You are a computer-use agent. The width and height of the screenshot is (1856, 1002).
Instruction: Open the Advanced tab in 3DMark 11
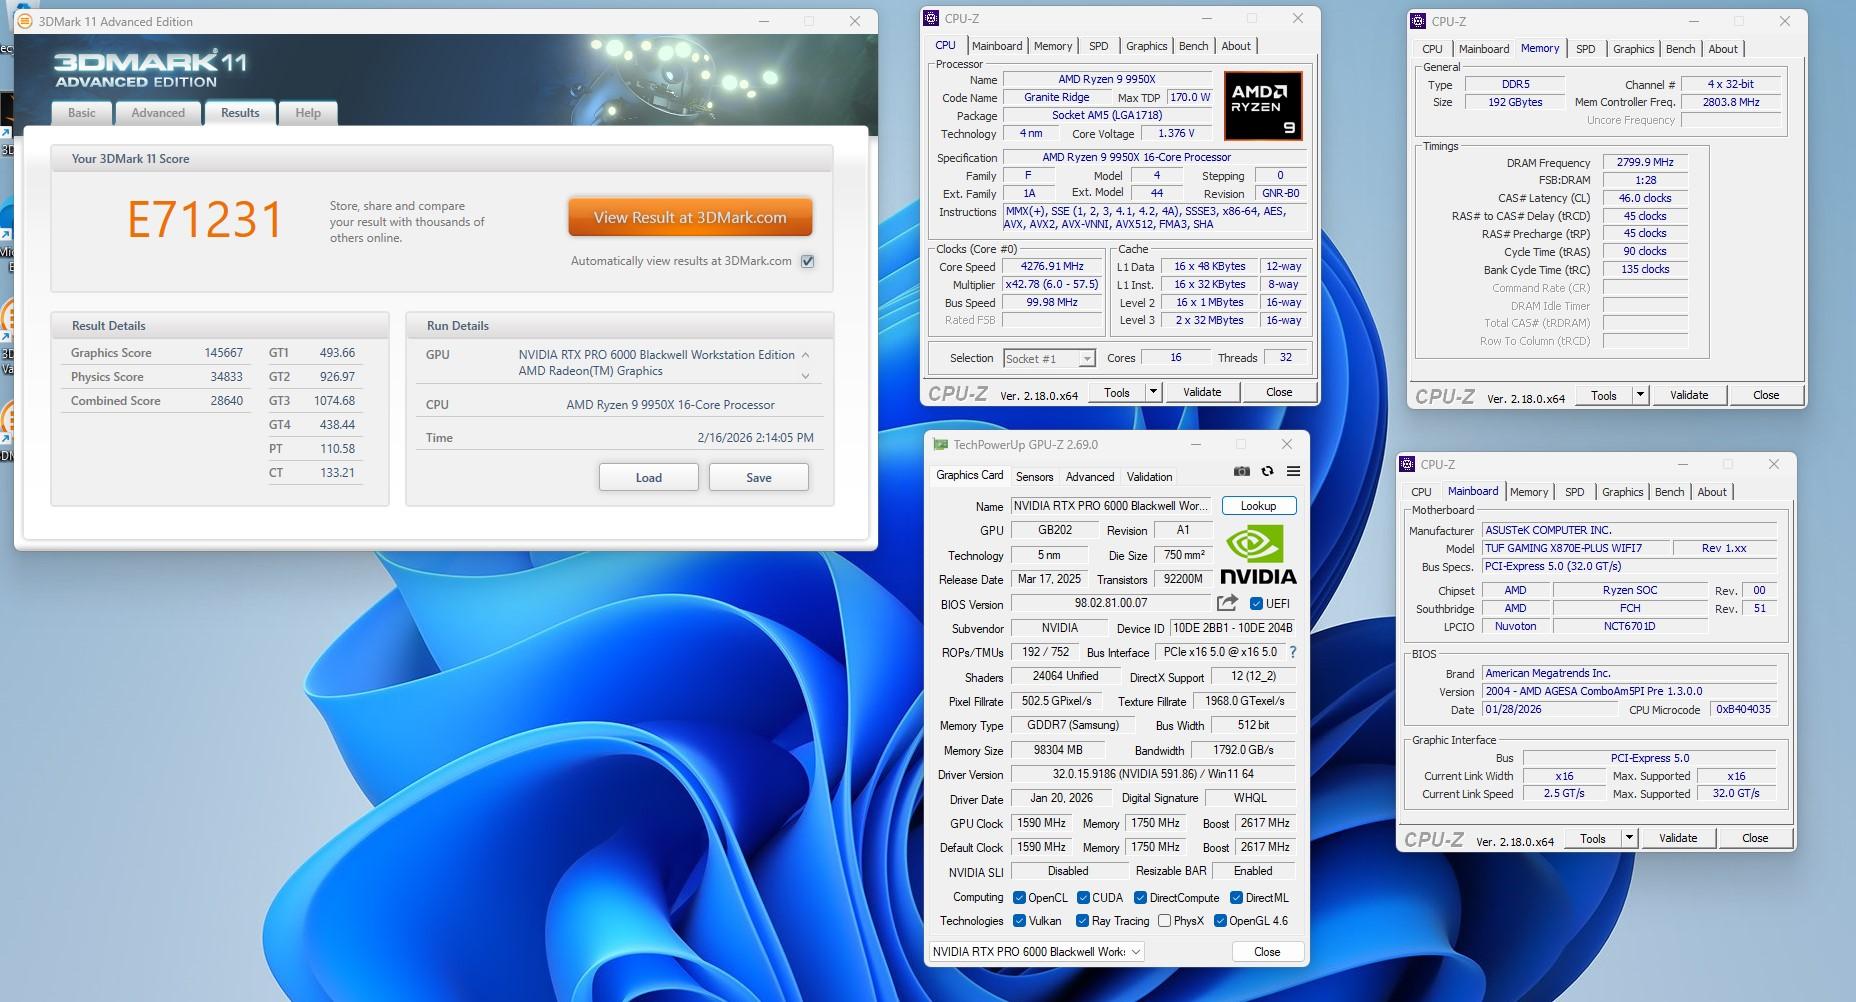click(158, 113)
